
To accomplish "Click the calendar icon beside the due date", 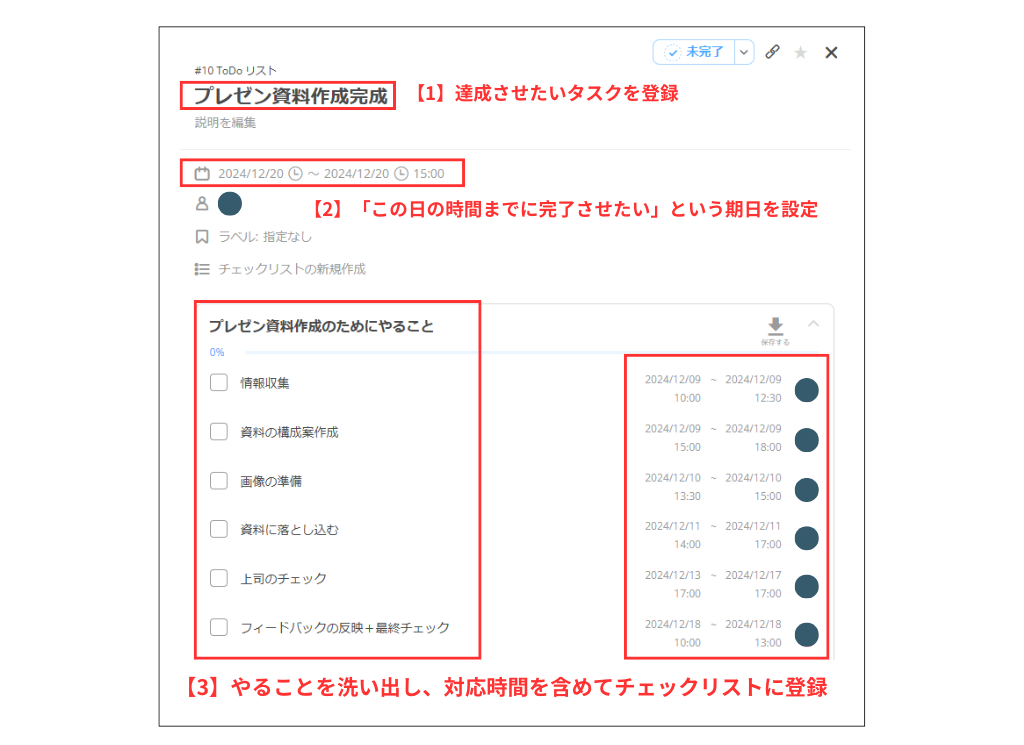I will [200, 172].
